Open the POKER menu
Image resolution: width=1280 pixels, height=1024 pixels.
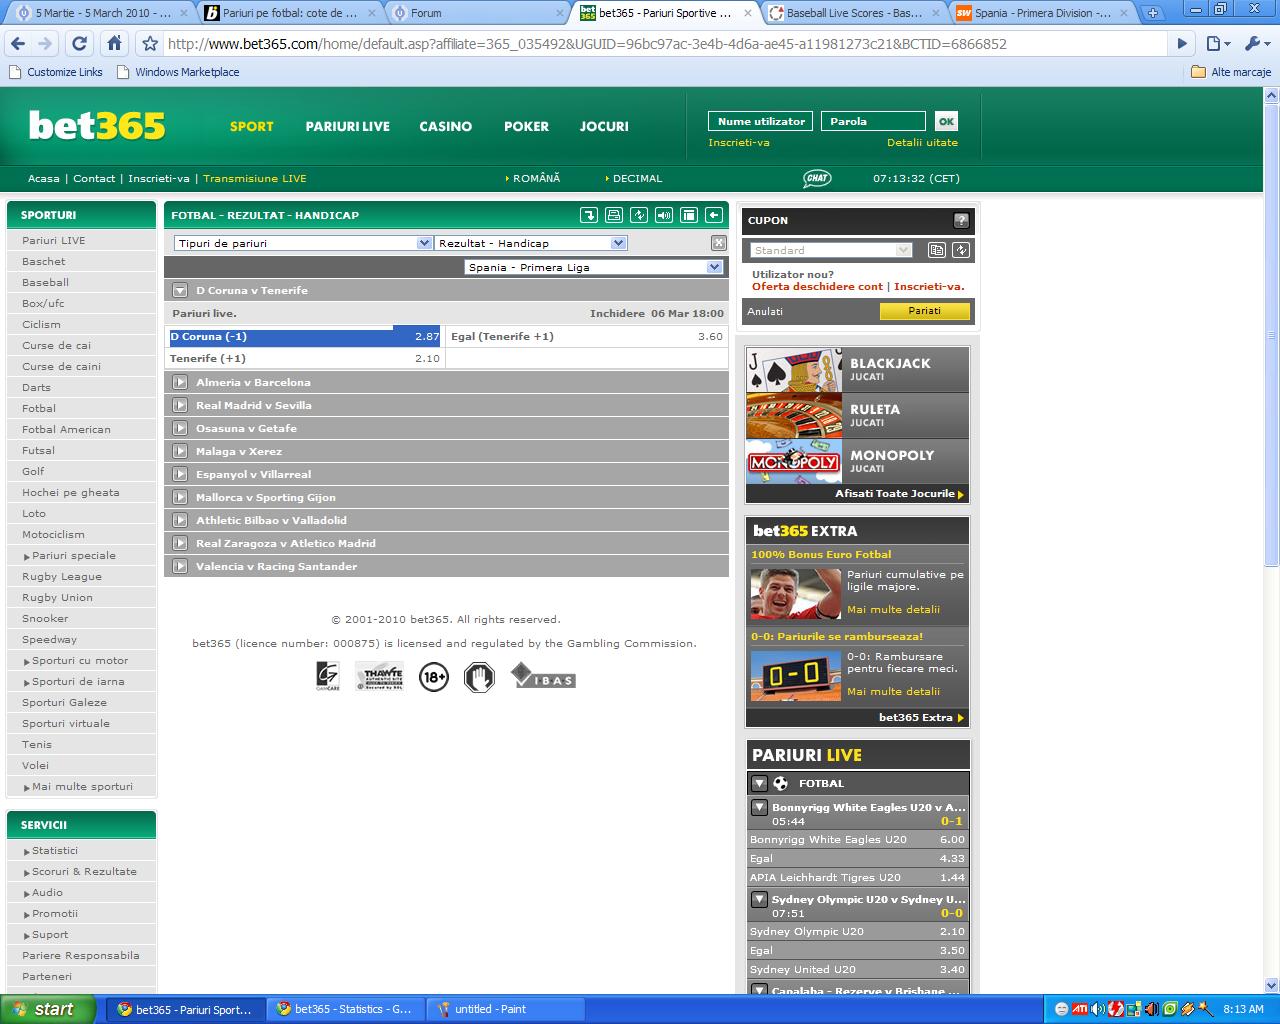click(x=527, y=126)
